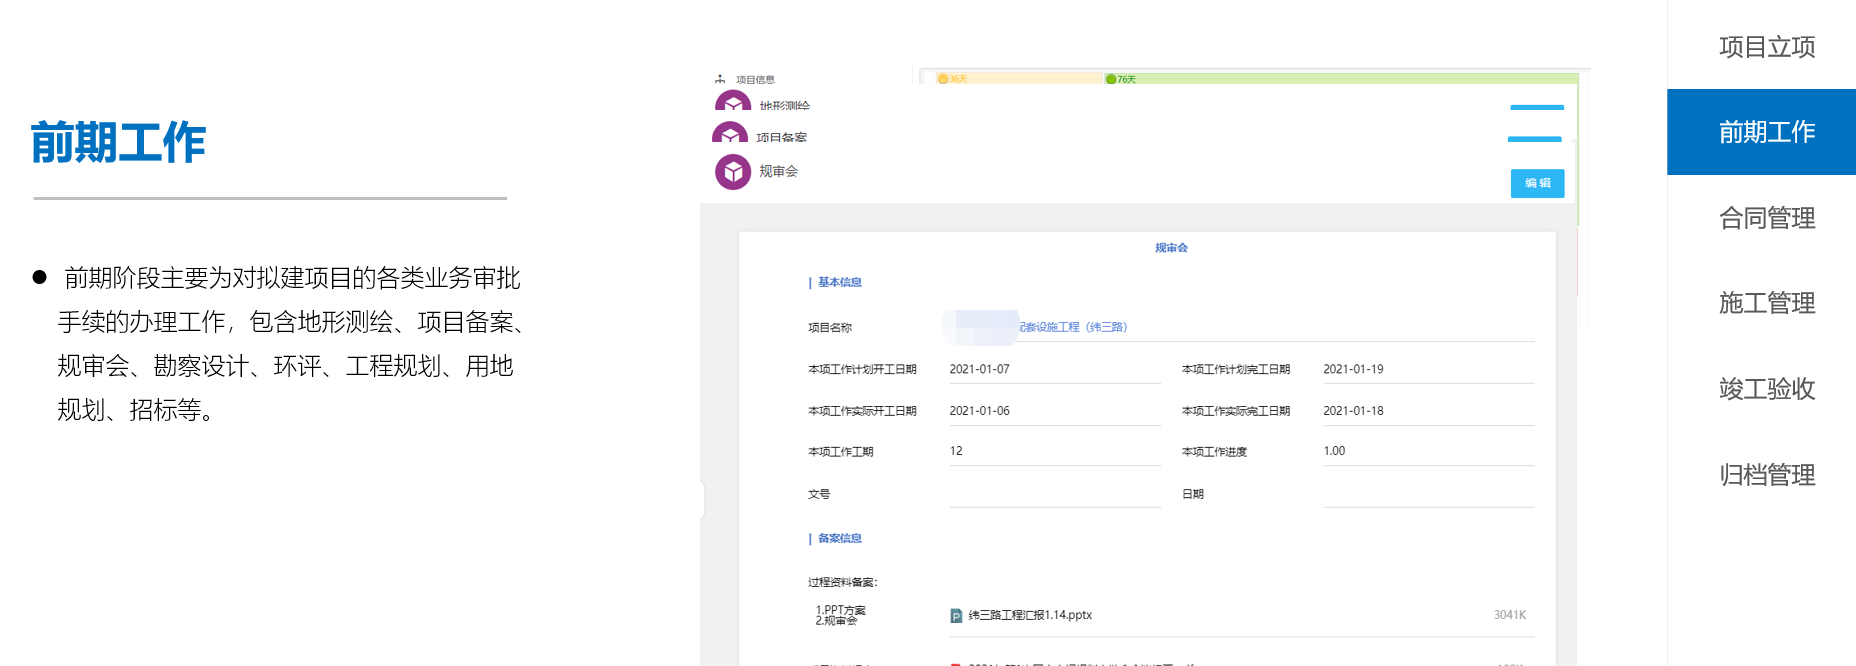Viewport: 1856px width, 666px height.
Task: Click the project name link 配套设施工程（纬三路）
Action: point(1073,327)
